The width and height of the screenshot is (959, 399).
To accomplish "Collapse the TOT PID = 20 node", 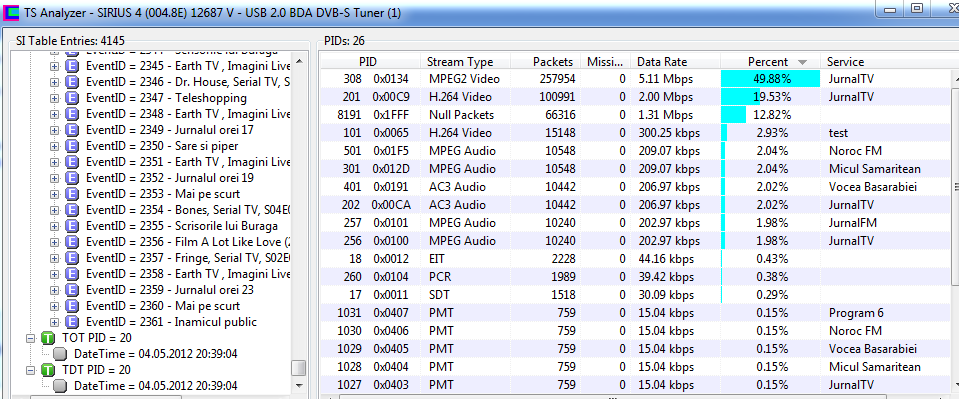I will 31,338.
